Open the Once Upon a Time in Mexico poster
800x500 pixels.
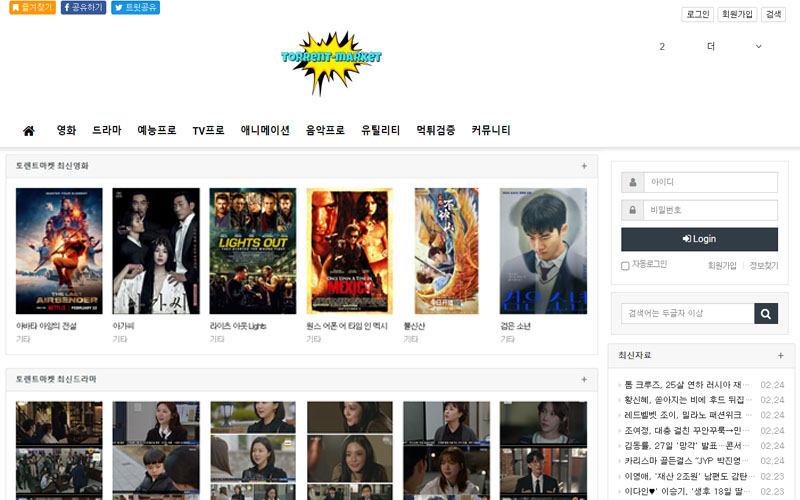[349, 251]
